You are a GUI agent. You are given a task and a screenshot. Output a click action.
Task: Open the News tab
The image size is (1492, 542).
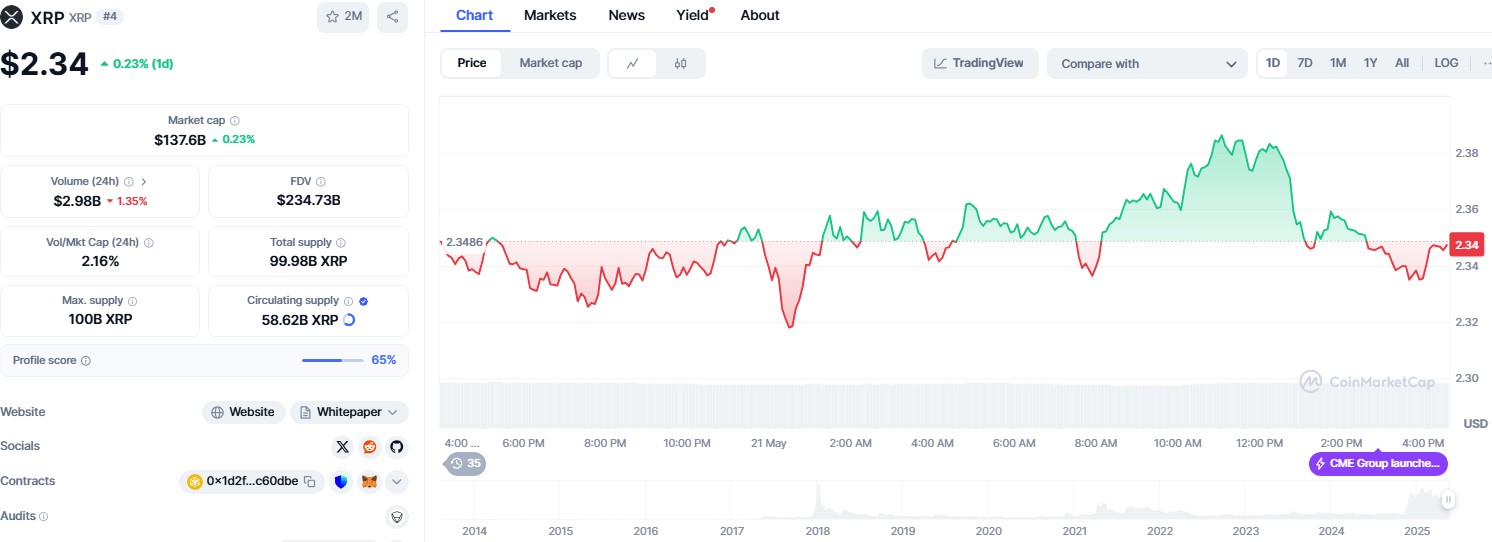point(626,15)
